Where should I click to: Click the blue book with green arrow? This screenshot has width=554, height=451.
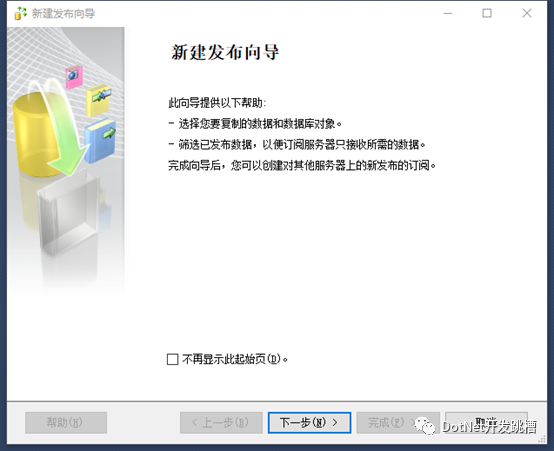point(100,140)
